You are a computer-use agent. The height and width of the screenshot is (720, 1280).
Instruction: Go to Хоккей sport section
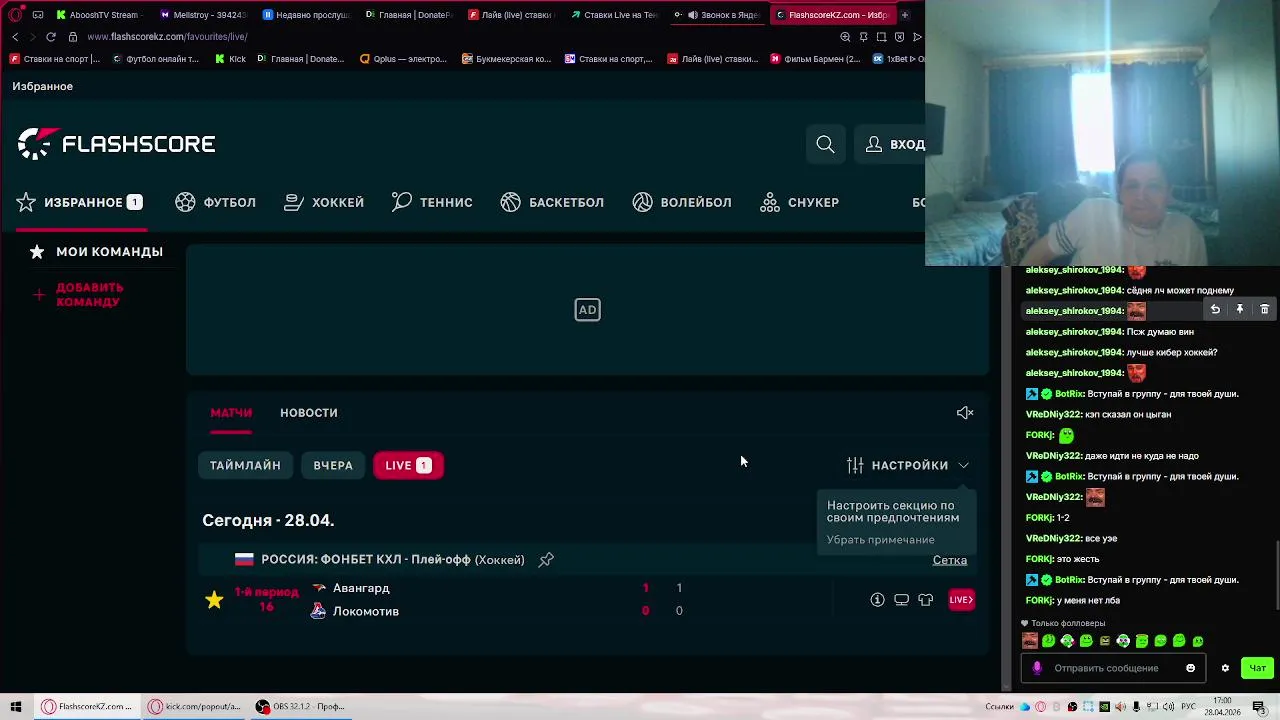click(x=324, y=202)
